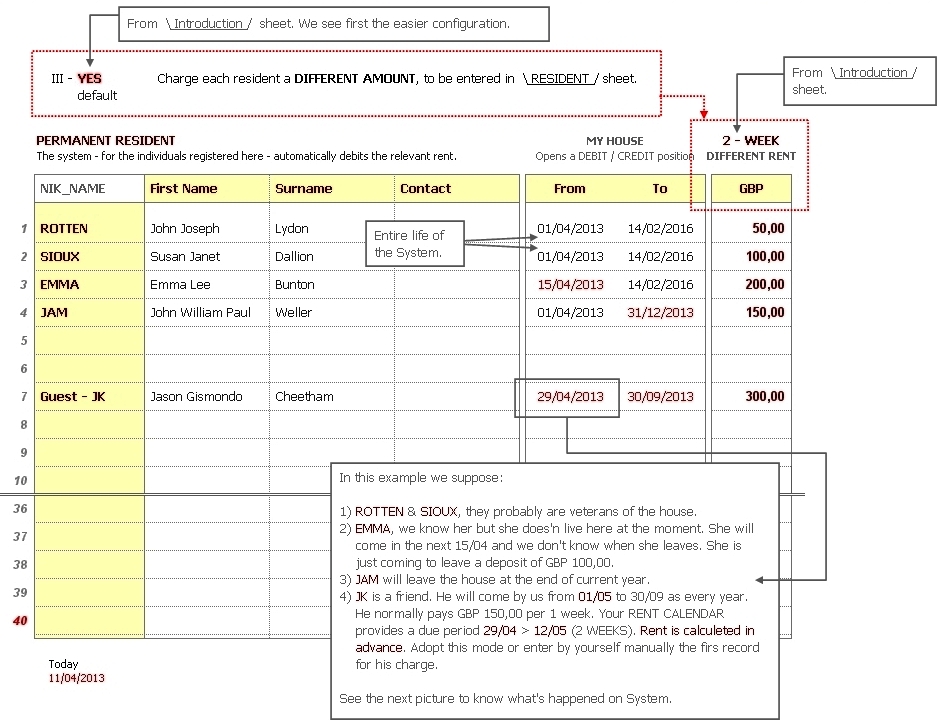Select the SIOUX nickname cell

(89, 257)
